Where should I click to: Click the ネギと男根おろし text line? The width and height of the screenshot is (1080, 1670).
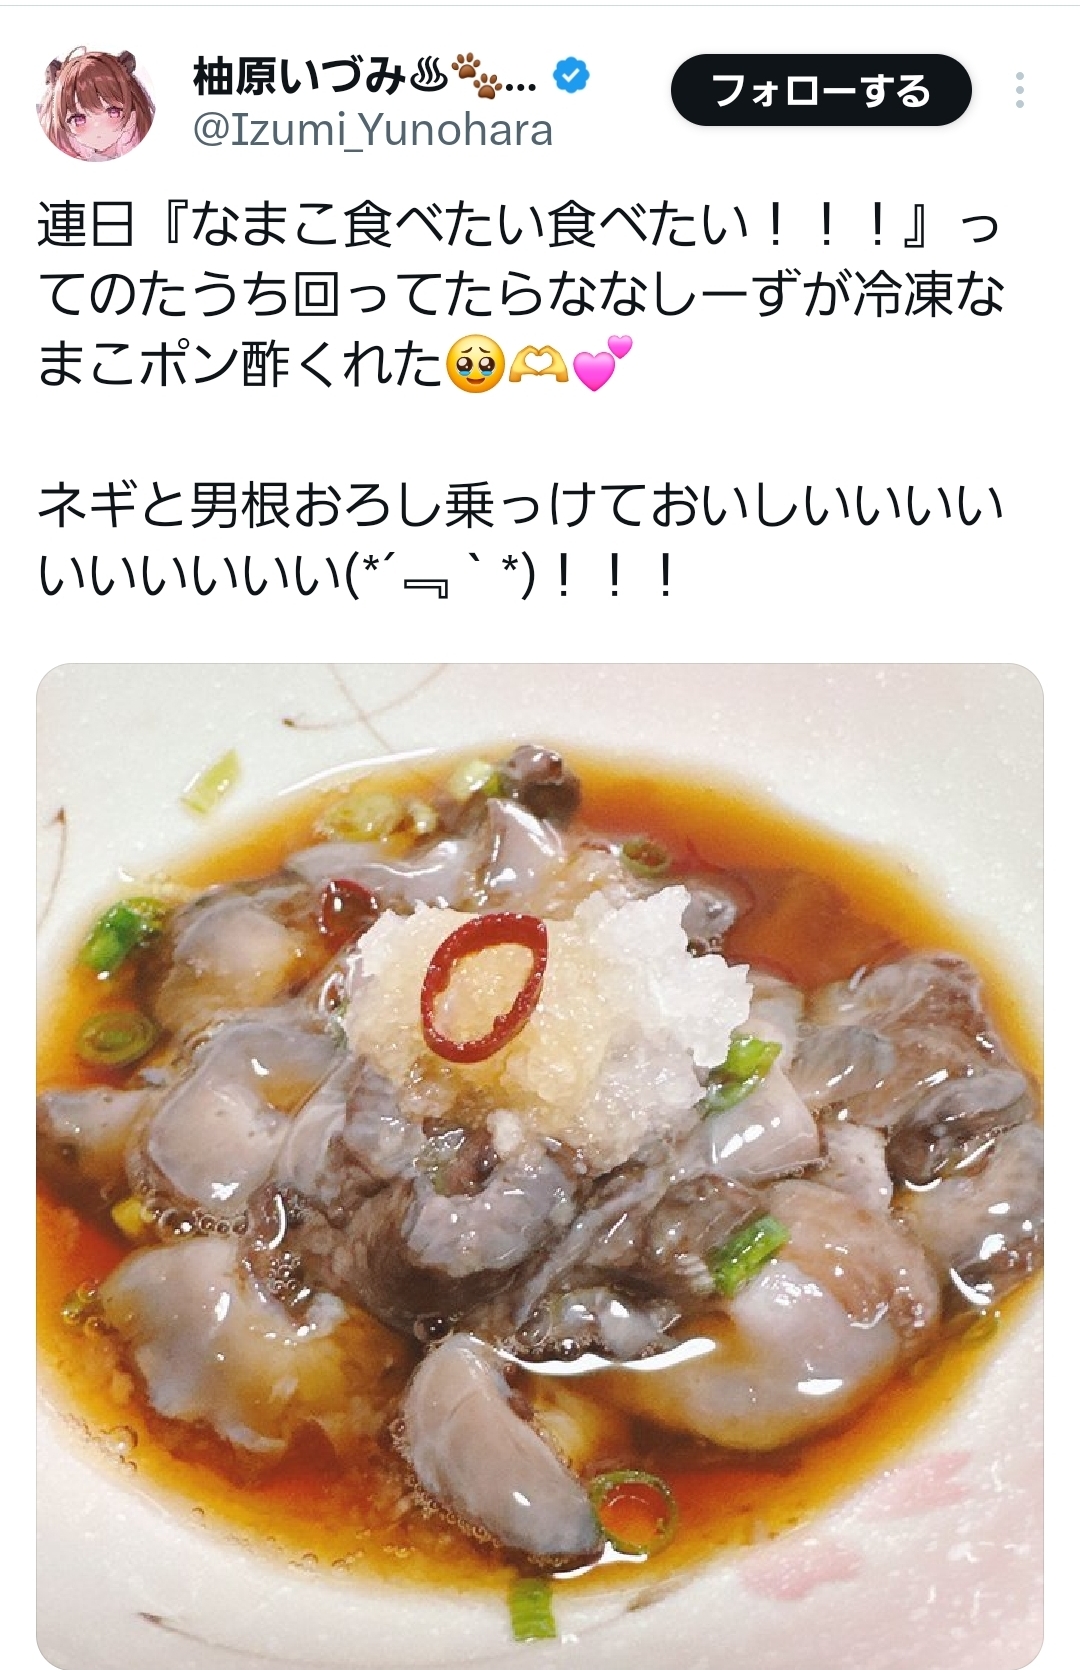pyautogui.click(x=520, y=505)
